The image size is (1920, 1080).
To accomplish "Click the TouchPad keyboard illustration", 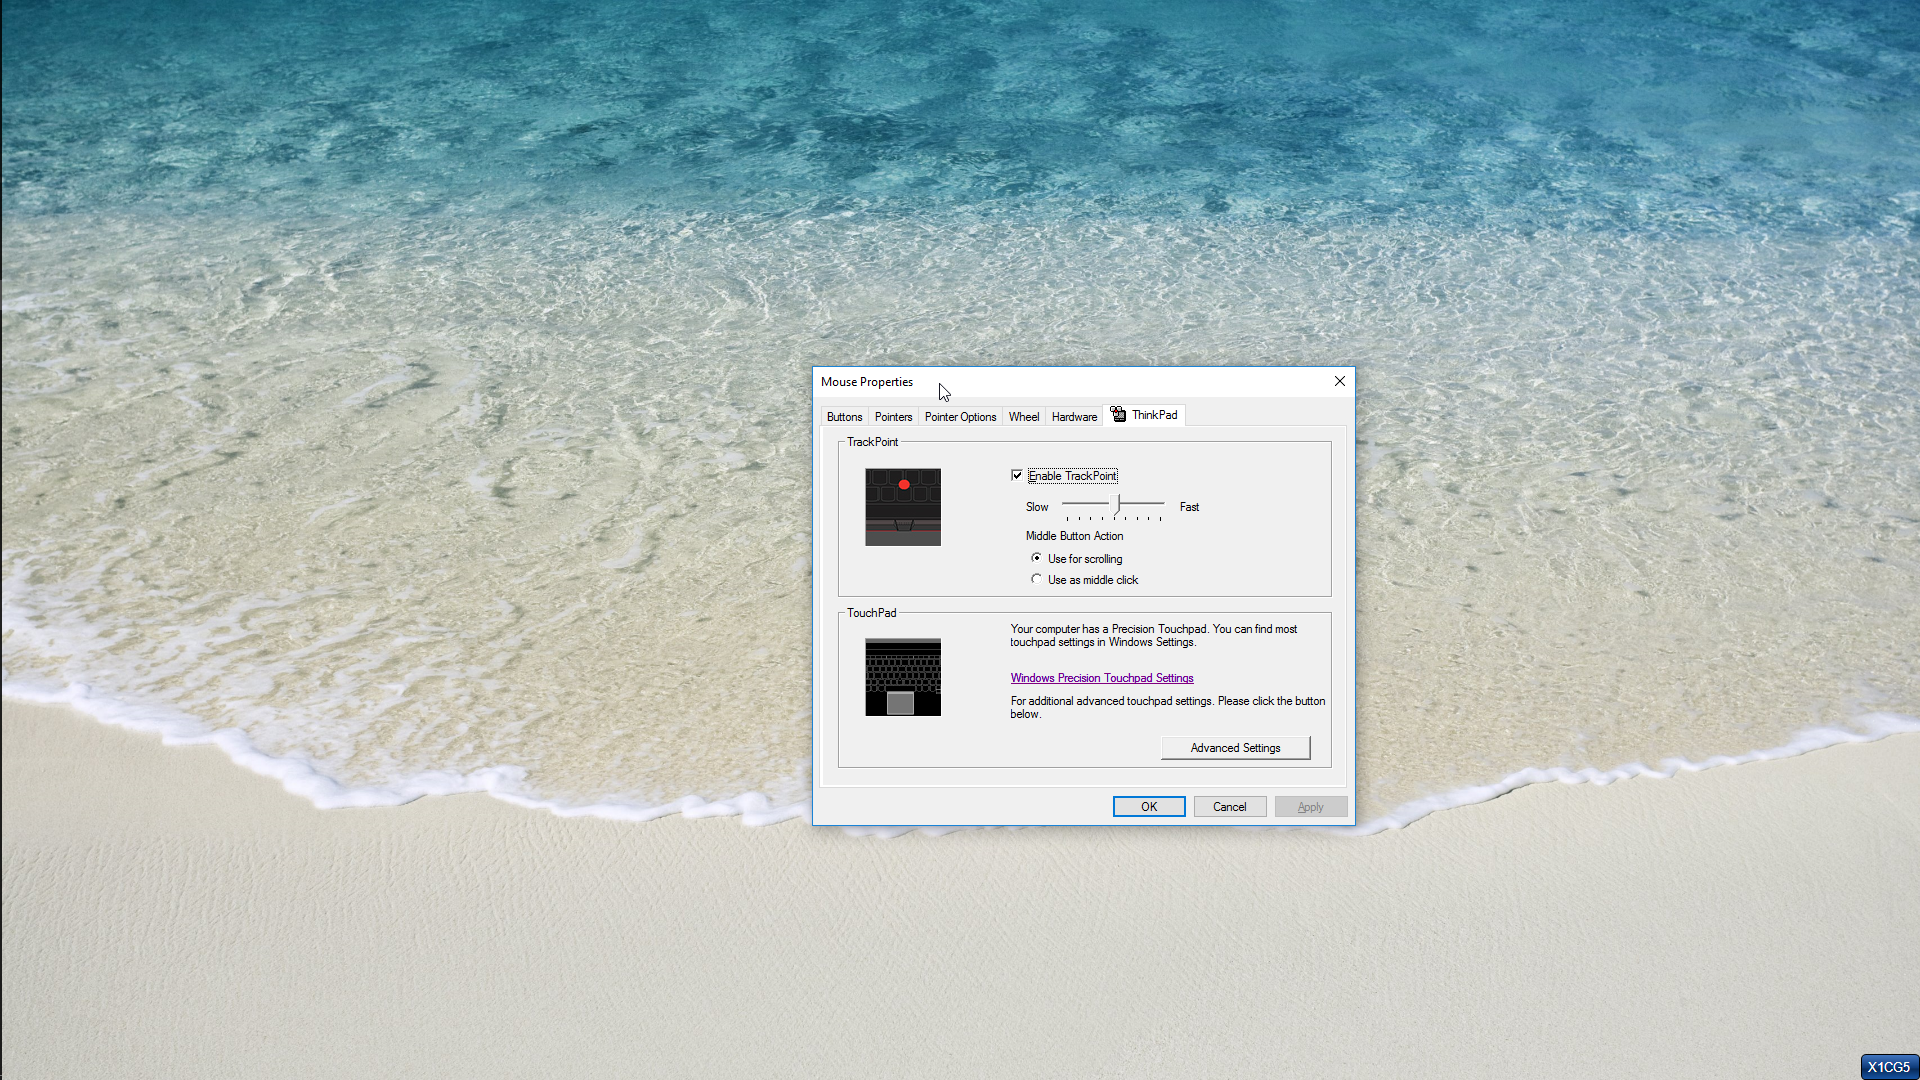I will tap(902, 677).
